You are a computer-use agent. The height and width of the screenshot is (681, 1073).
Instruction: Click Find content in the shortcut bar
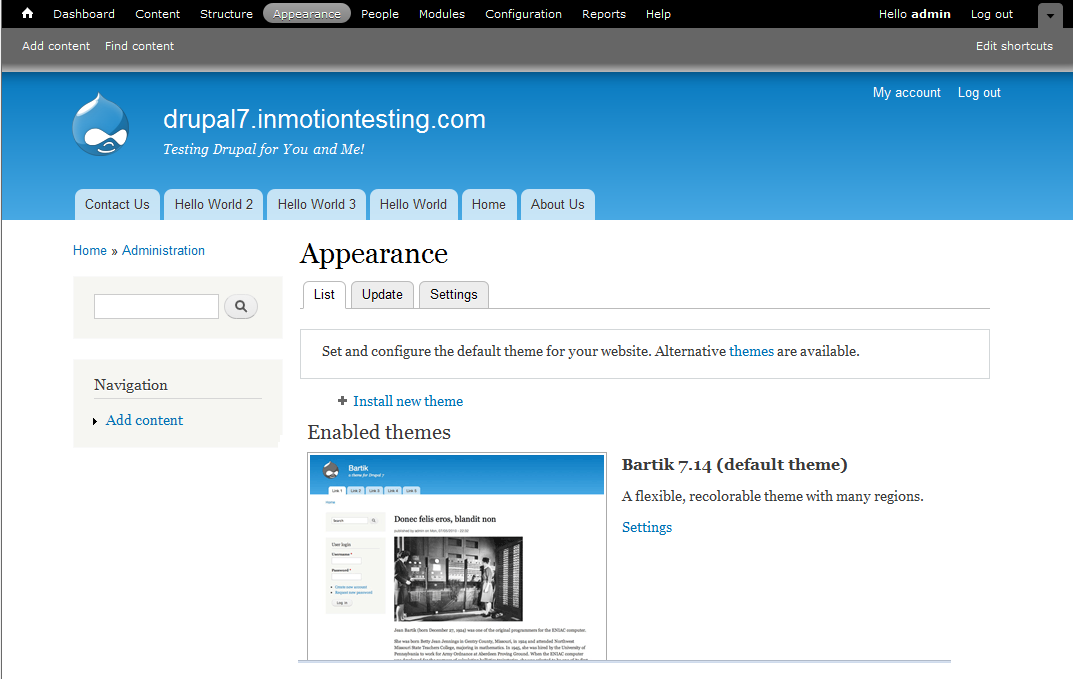(x=139, y=45)
